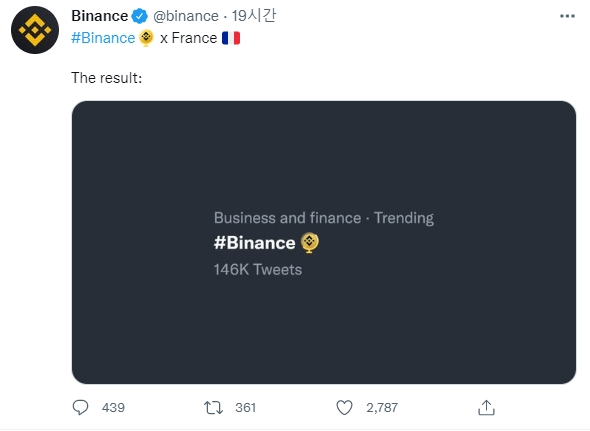Open the three-dot more options menu
Viewport: 590px width, 431px height.
click(567, 16)
